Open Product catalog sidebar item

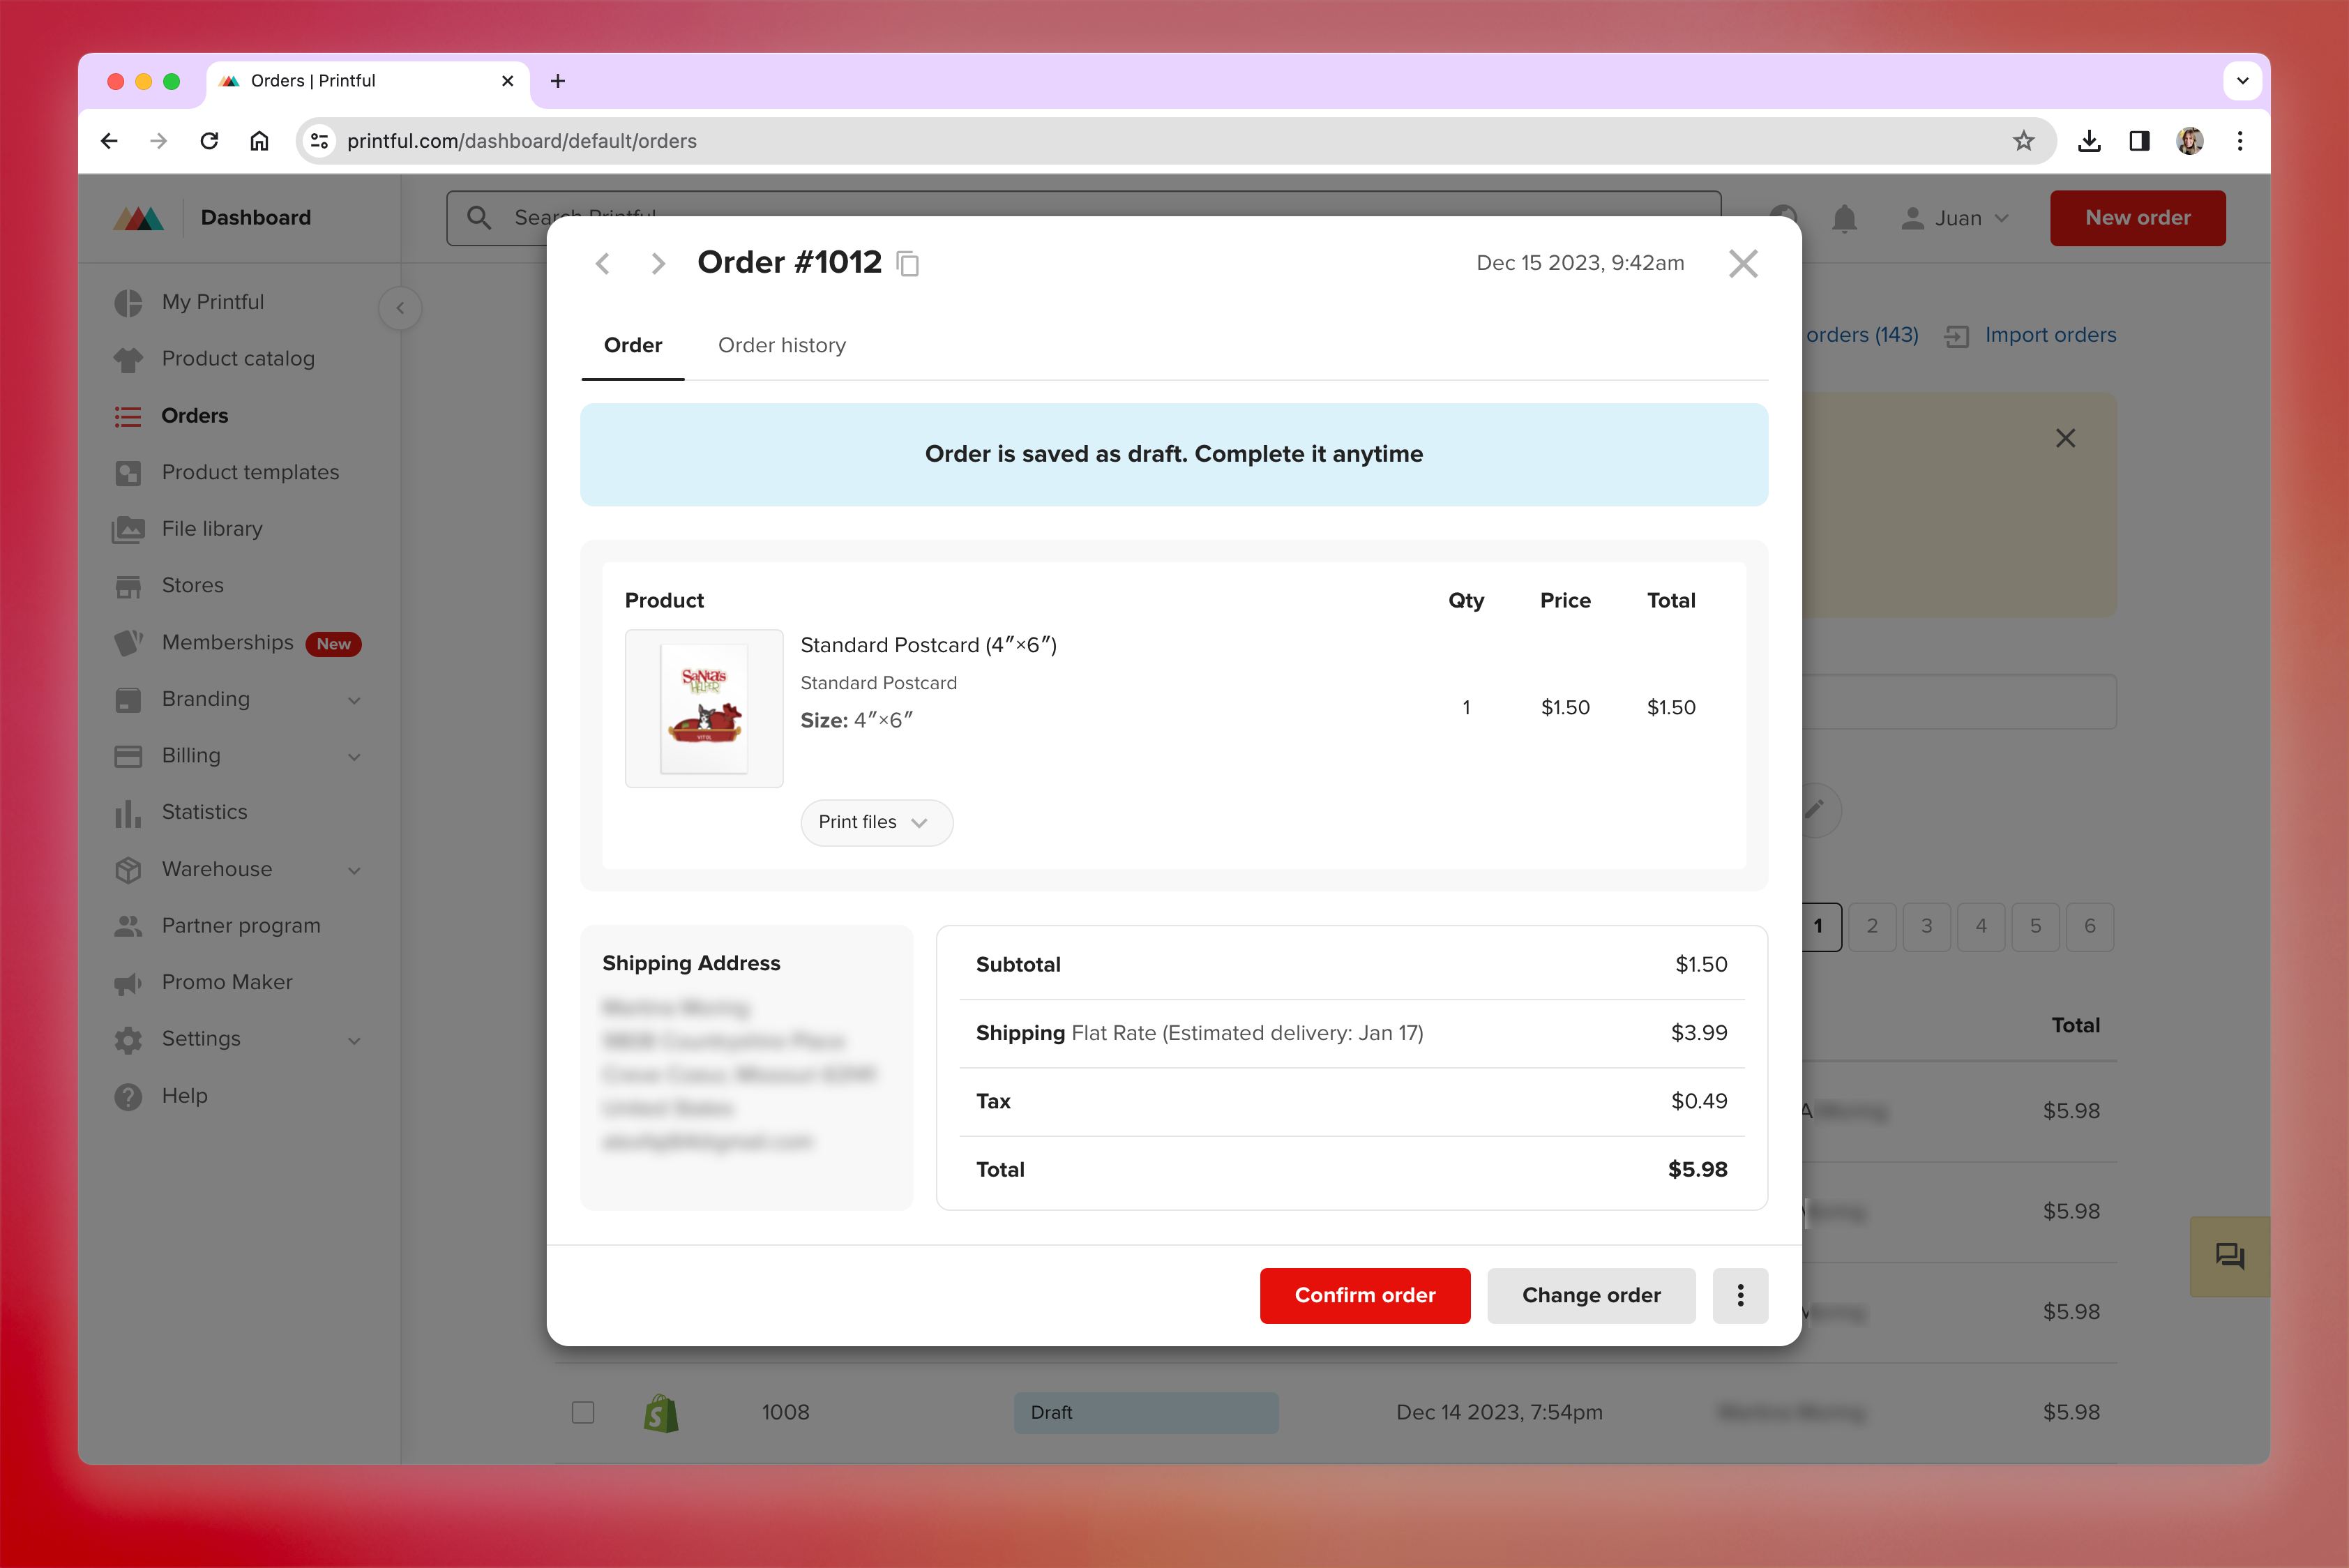tap(238, 359)
